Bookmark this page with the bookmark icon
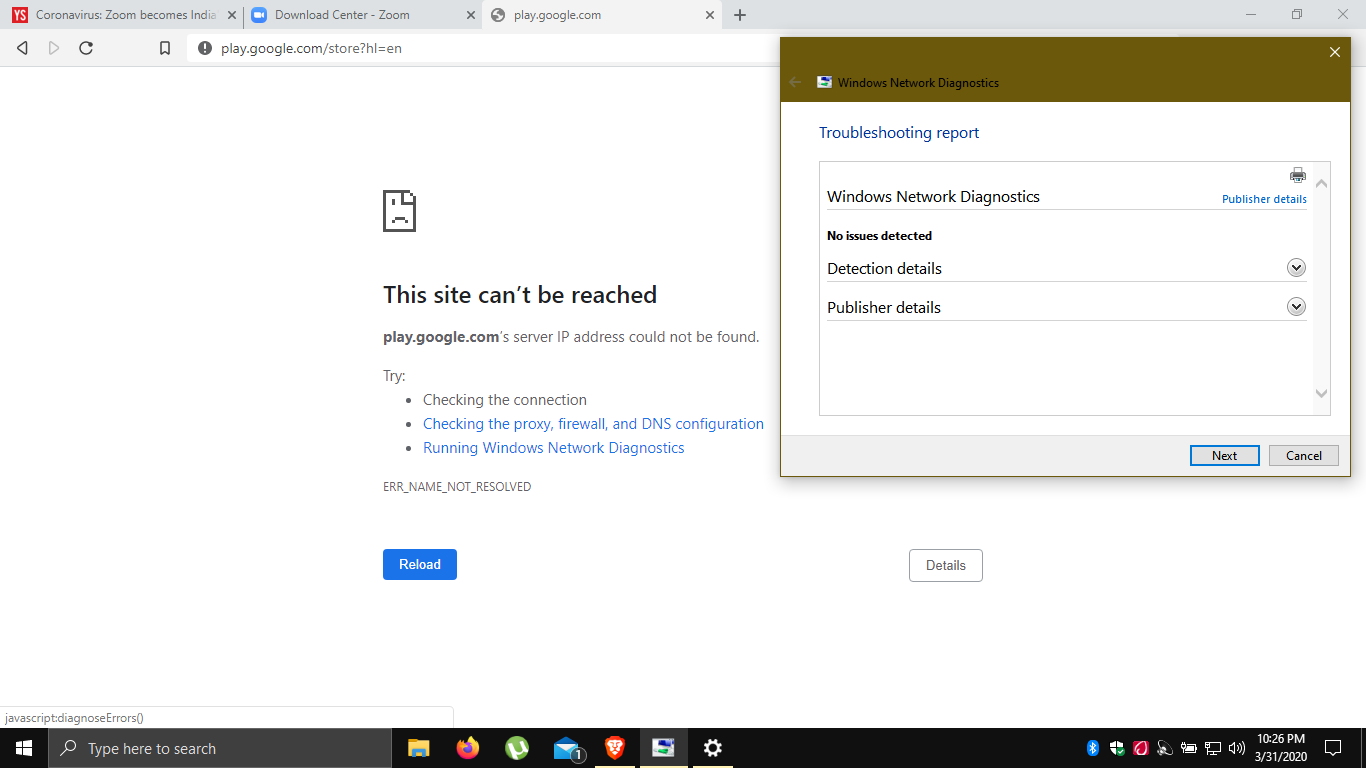 pos(165,48)
